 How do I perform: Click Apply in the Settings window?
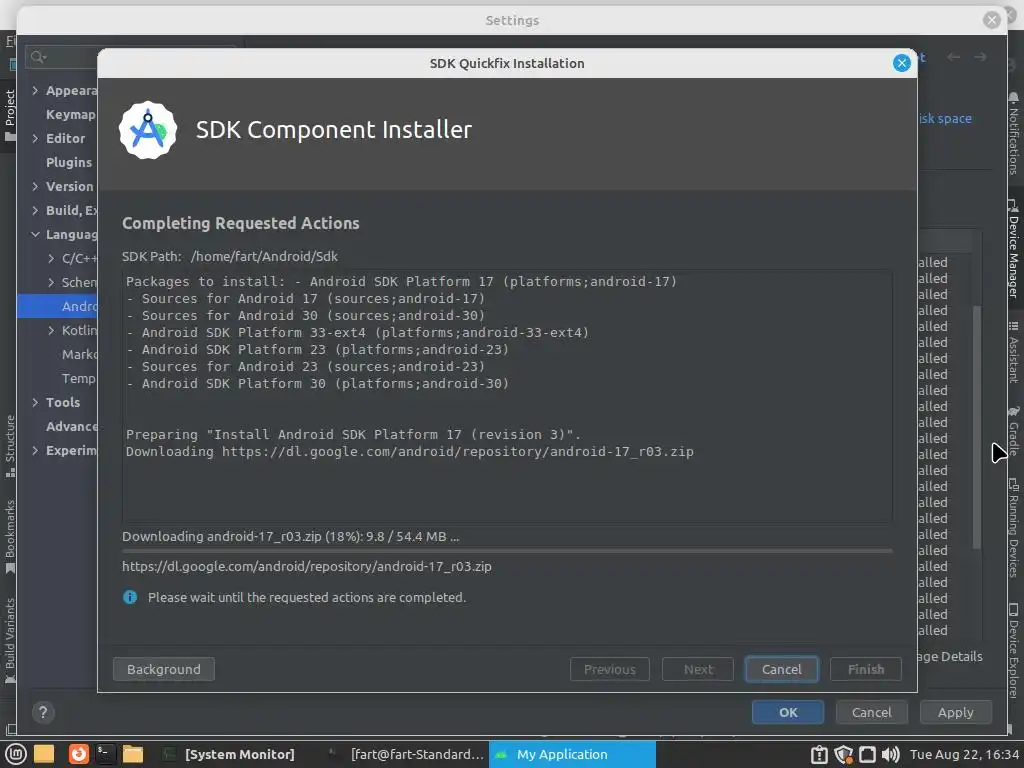(955, 712)
